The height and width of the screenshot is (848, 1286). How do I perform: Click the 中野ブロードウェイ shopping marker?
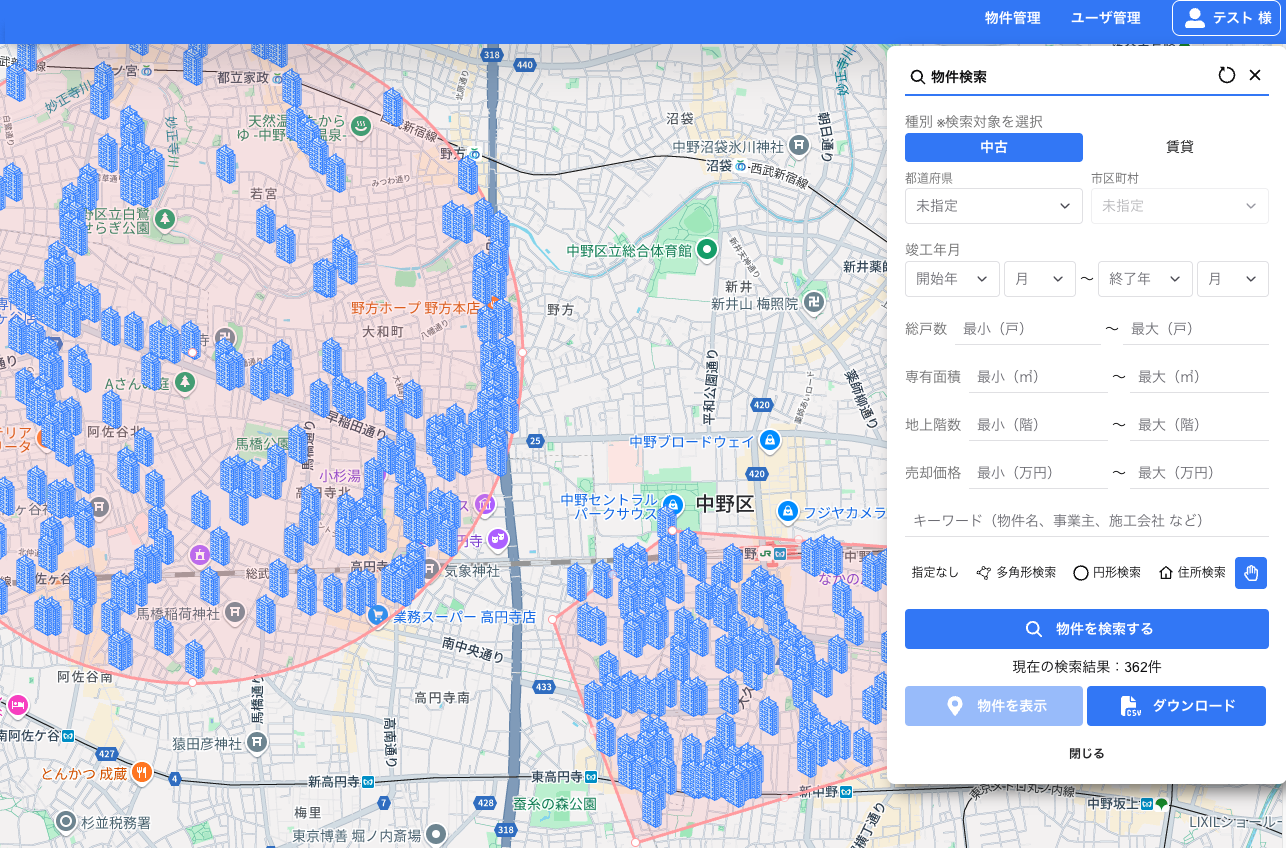point(769,440)
